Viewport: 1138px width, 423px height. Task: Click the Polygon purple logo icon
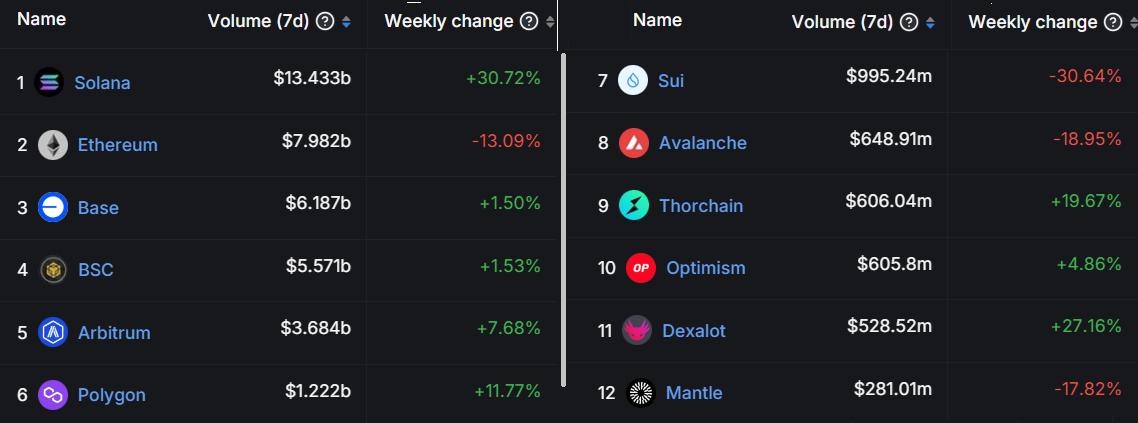52,395
